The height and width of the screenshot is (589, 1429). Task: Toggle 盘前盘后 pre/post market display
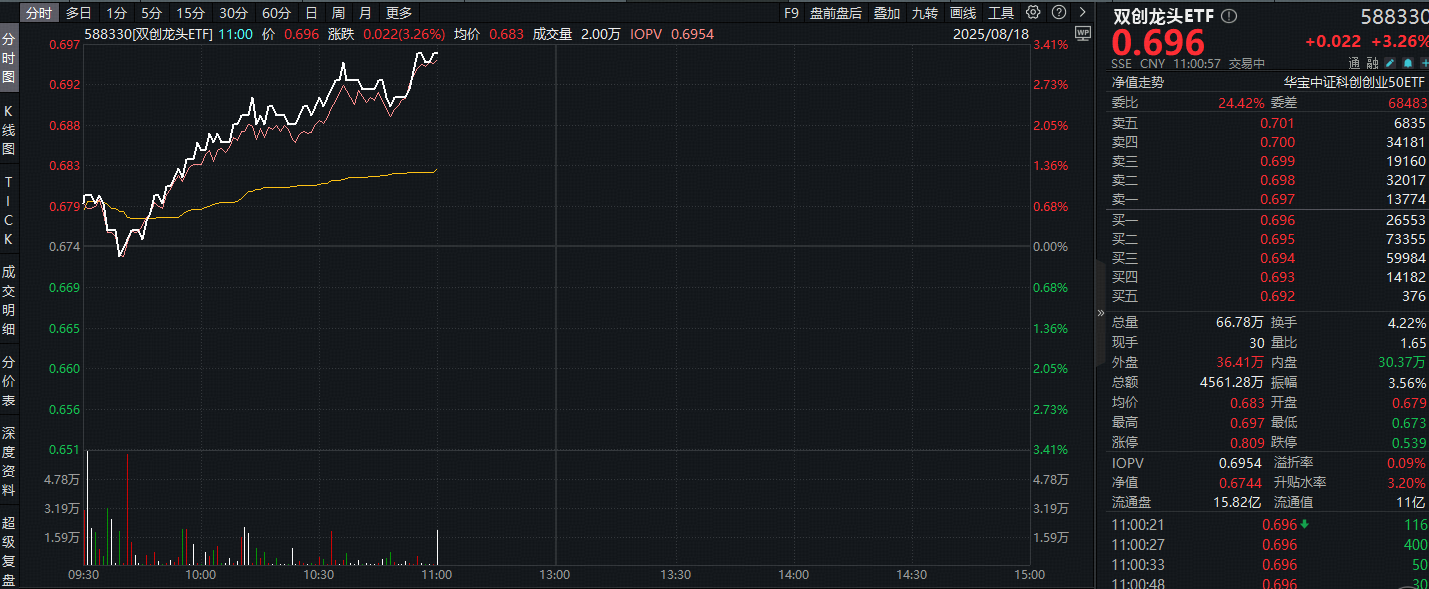836,13
